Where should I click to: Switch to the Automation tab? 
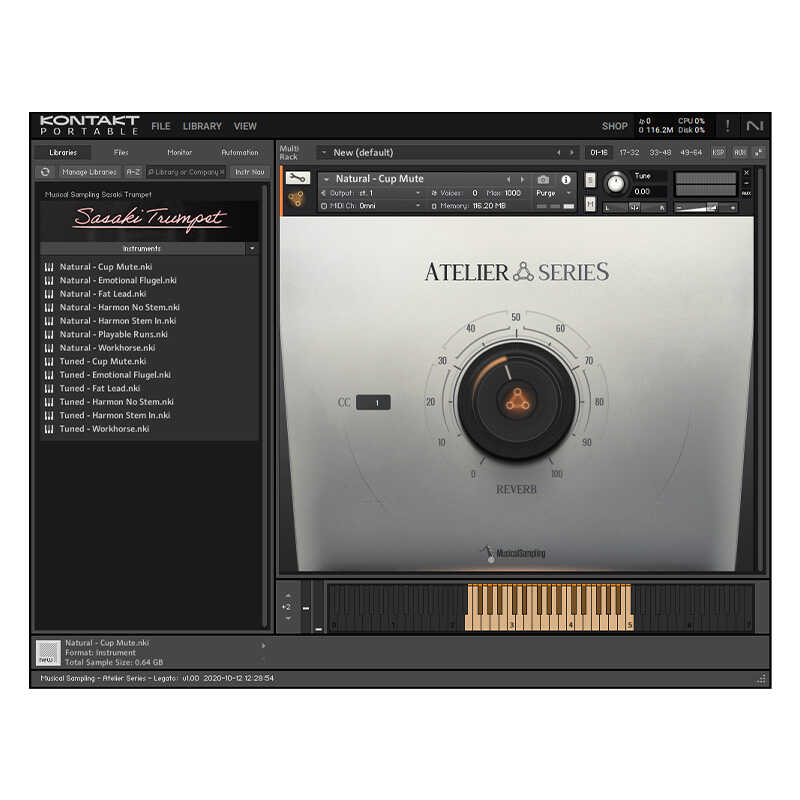240,153
